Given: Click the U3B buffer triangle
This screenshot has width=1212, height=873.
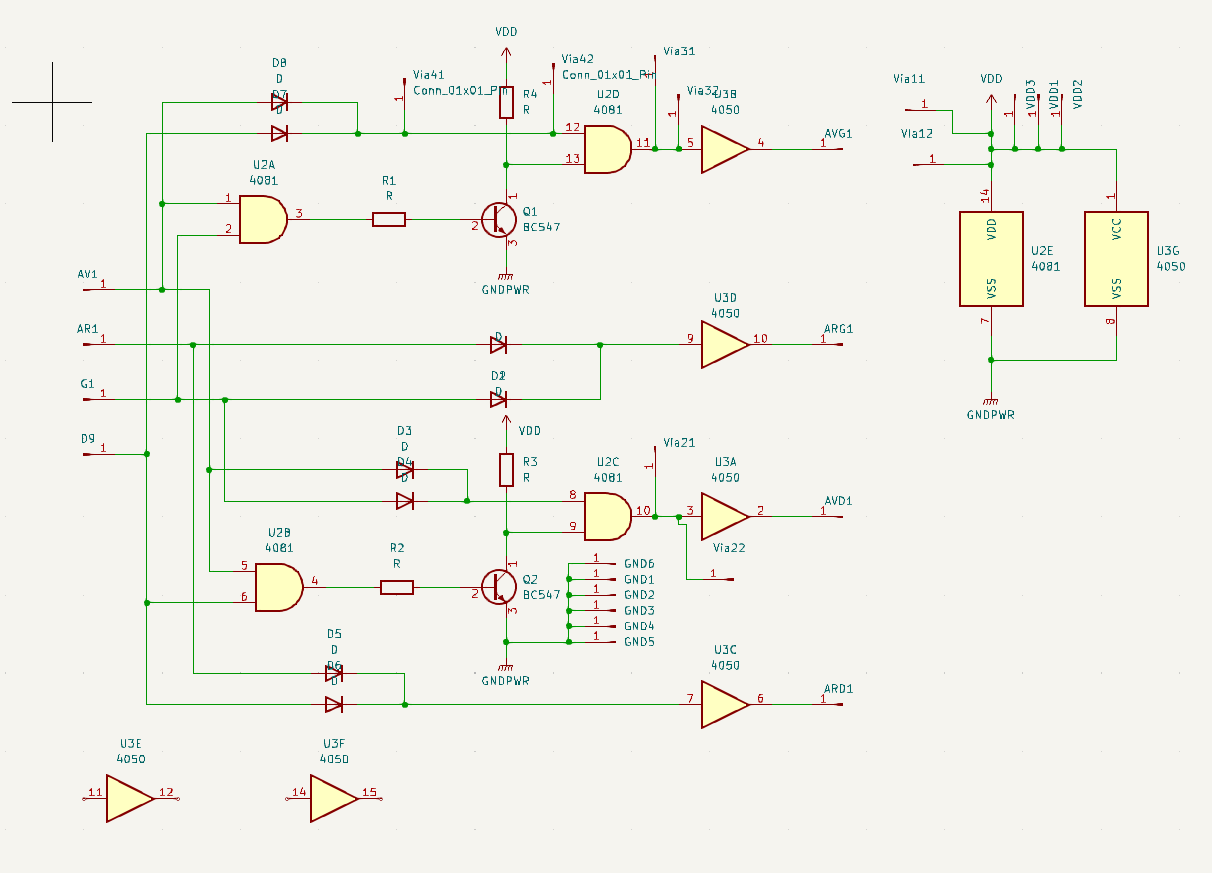Looking at the screenshot, I should pos(723,149).
